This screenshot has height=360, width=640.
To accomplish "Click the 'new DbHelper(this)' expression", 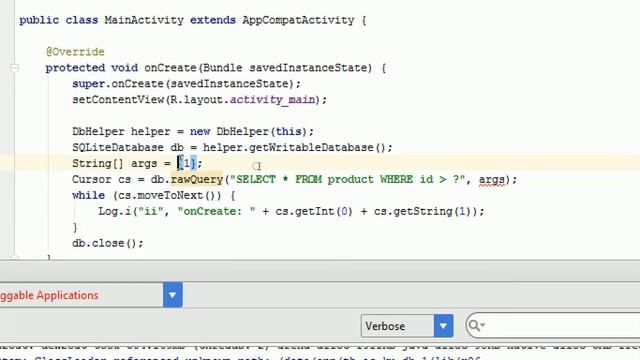I will (249, 131).
